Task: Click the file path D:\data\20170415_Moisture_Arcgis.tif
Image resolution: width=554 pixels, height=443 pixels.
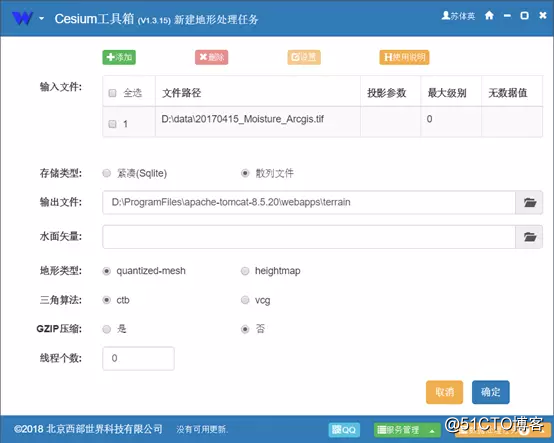Action: (x=242, y=119)
